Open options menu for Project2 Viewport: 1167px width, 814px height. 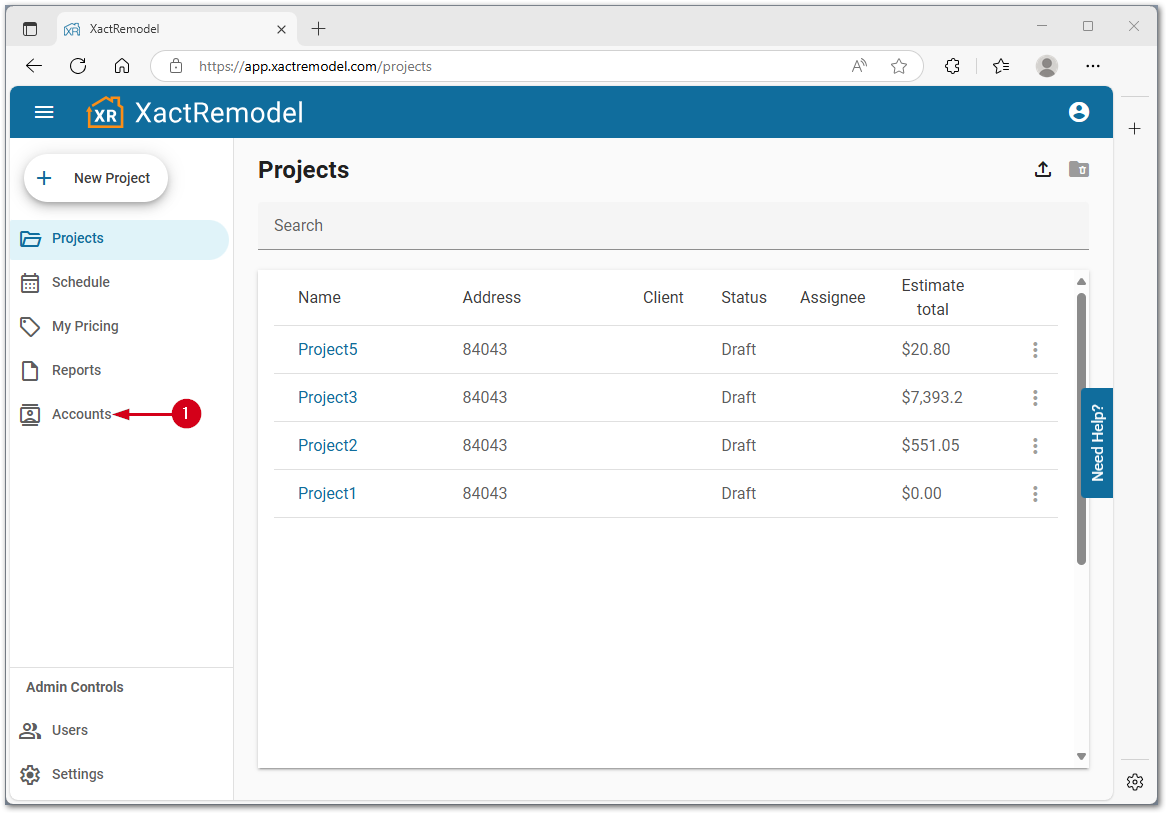click(1035, 446)
